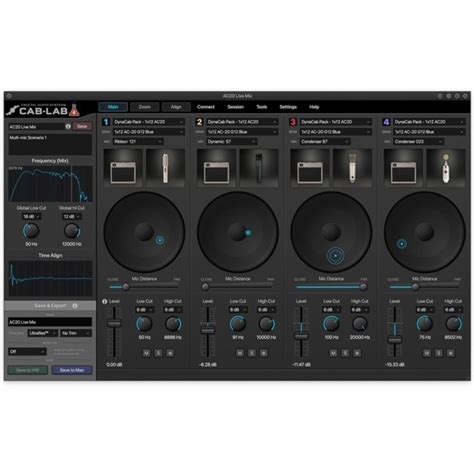Click the Save to Mac button

point(72,370)
